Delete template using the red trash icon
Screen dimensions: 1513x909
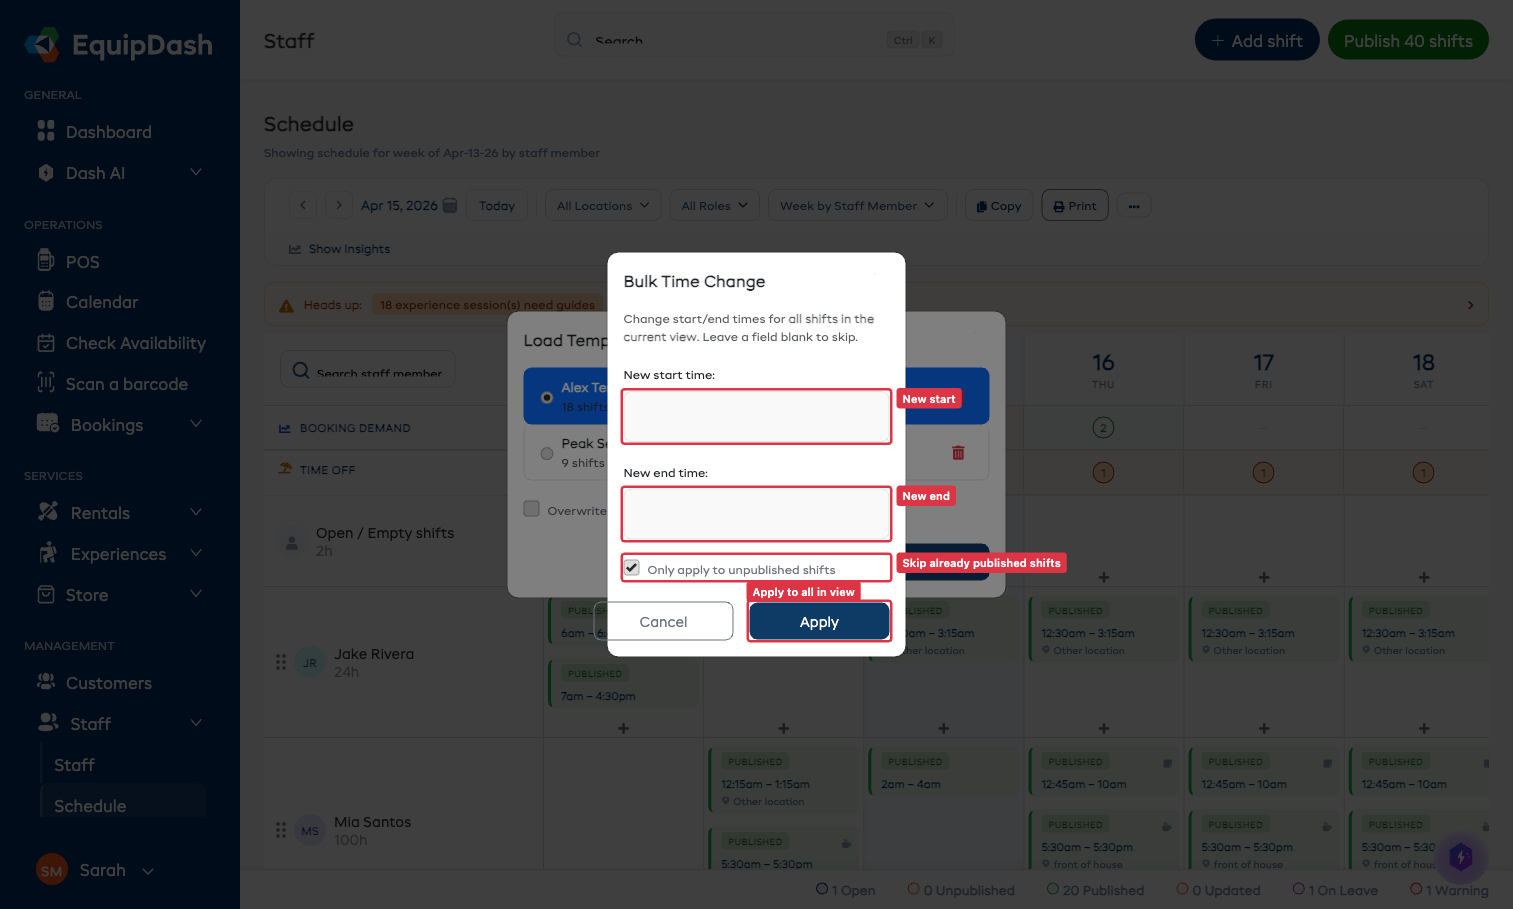[x=958, y=453]
